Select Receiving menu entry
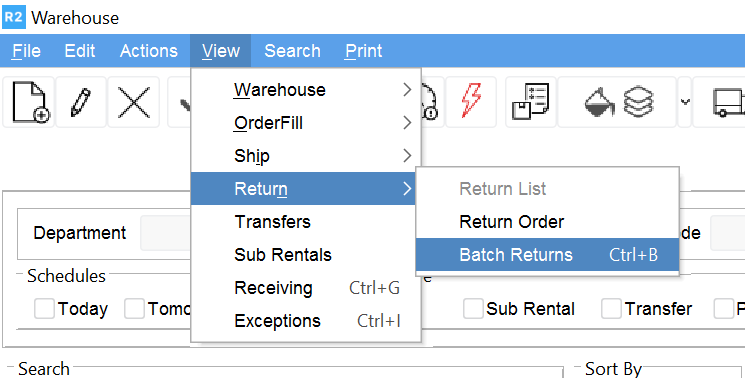This screenshot has height=378, width=745. coord(306,288)
